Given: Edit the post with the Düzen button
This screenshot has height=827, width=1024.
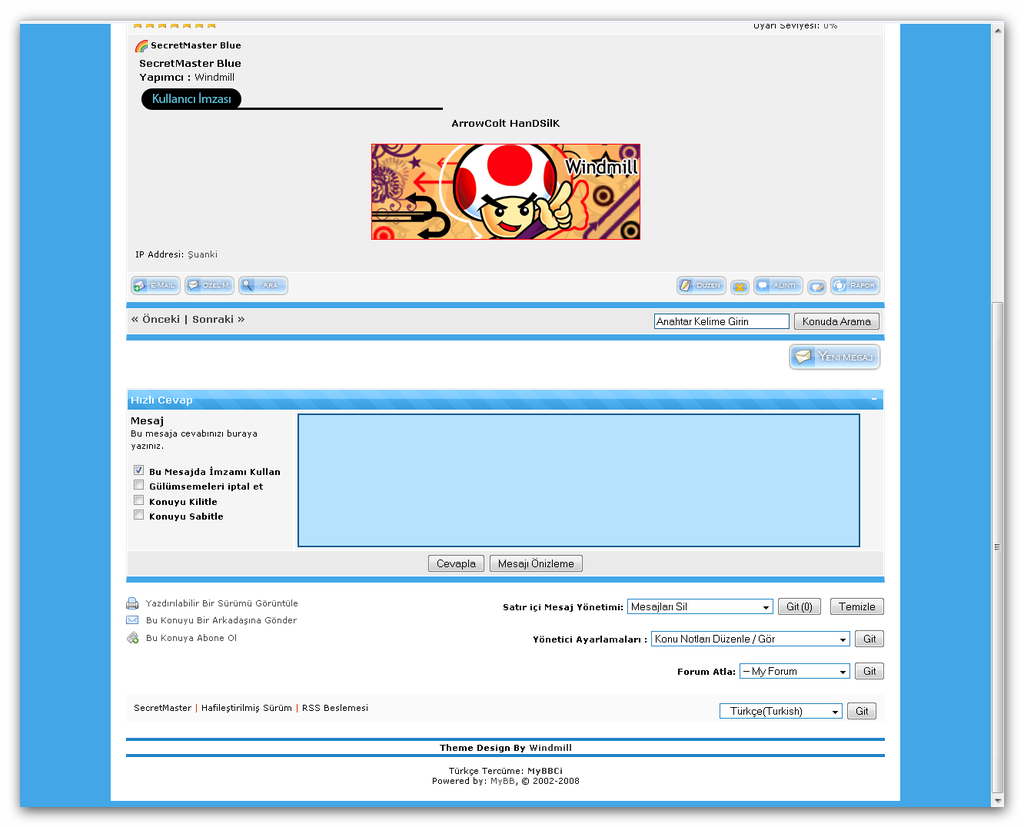Looking at the screenshot, I should coord(701,285).
